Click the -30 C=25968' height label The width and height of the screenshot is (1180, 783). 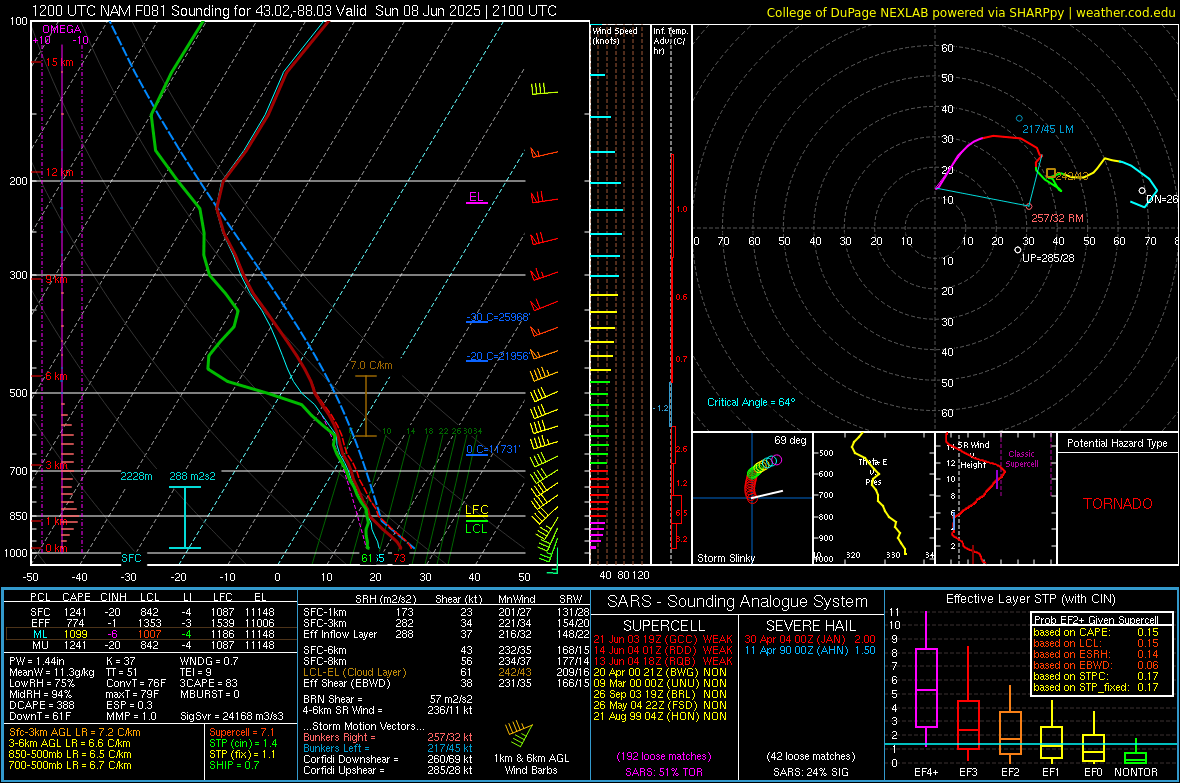coord(498,317)
